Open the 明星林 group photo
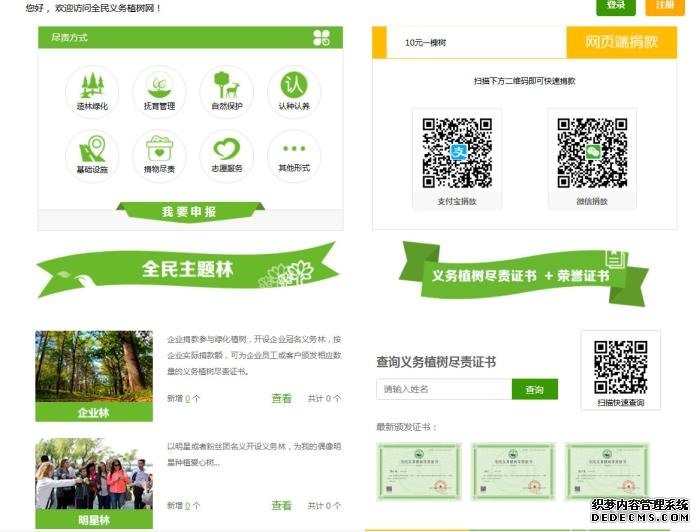 point(94,474)
